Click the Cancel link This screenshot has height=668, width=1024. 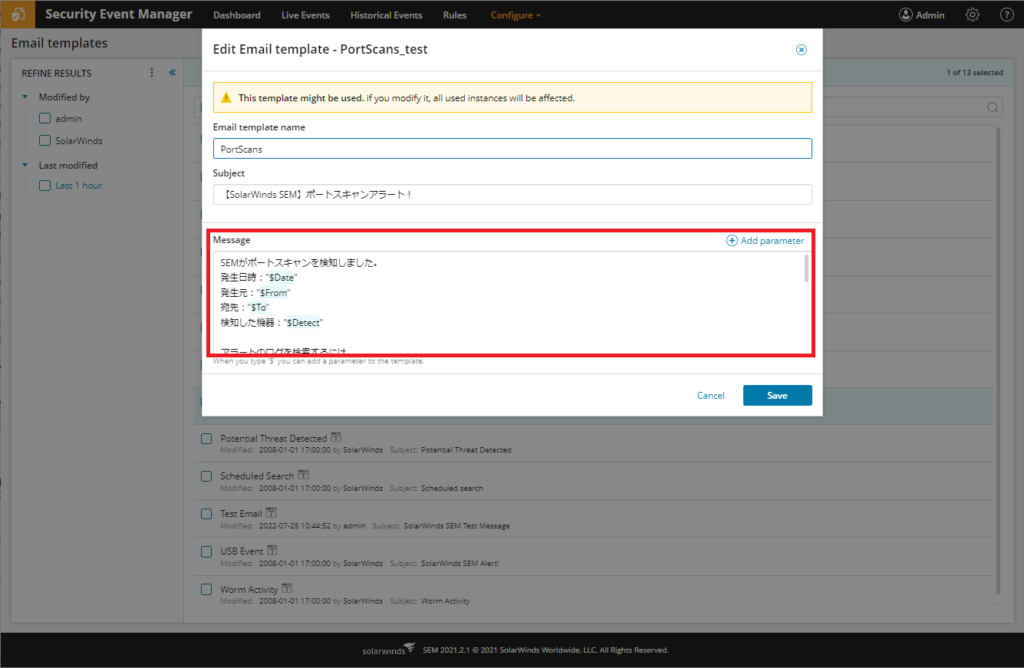coord(711,396)
